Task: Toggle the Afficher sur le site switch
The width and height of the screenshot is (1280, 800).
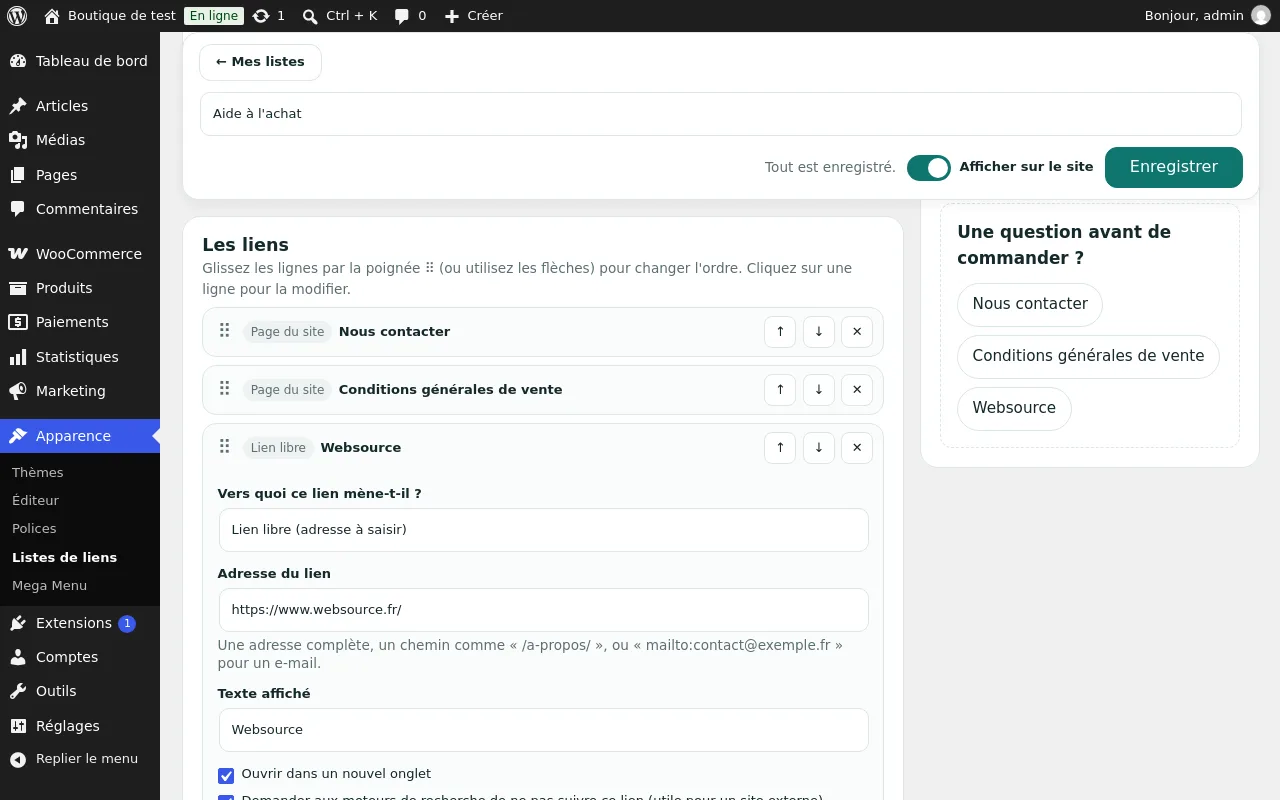Action: click(929, 168)
